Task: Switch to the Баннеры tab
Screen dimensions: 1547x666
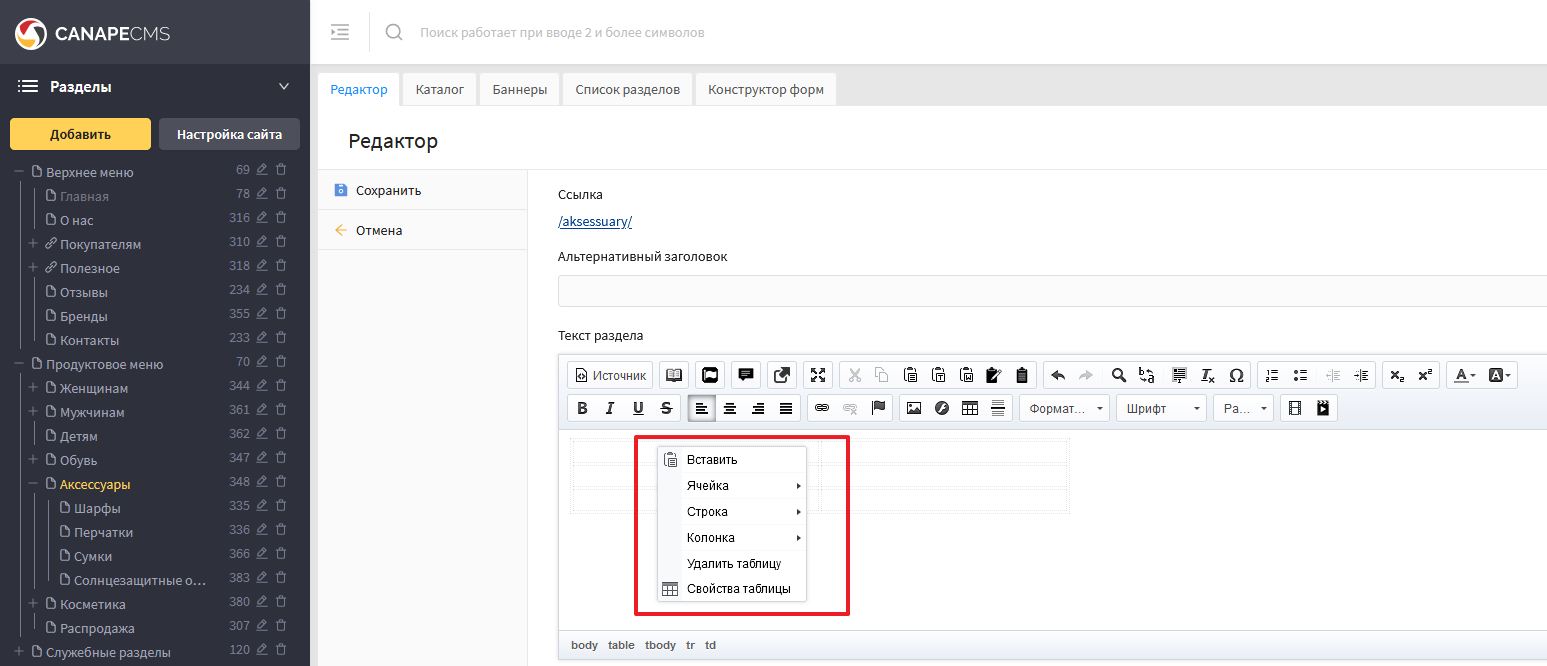Action: coord(519,89)
